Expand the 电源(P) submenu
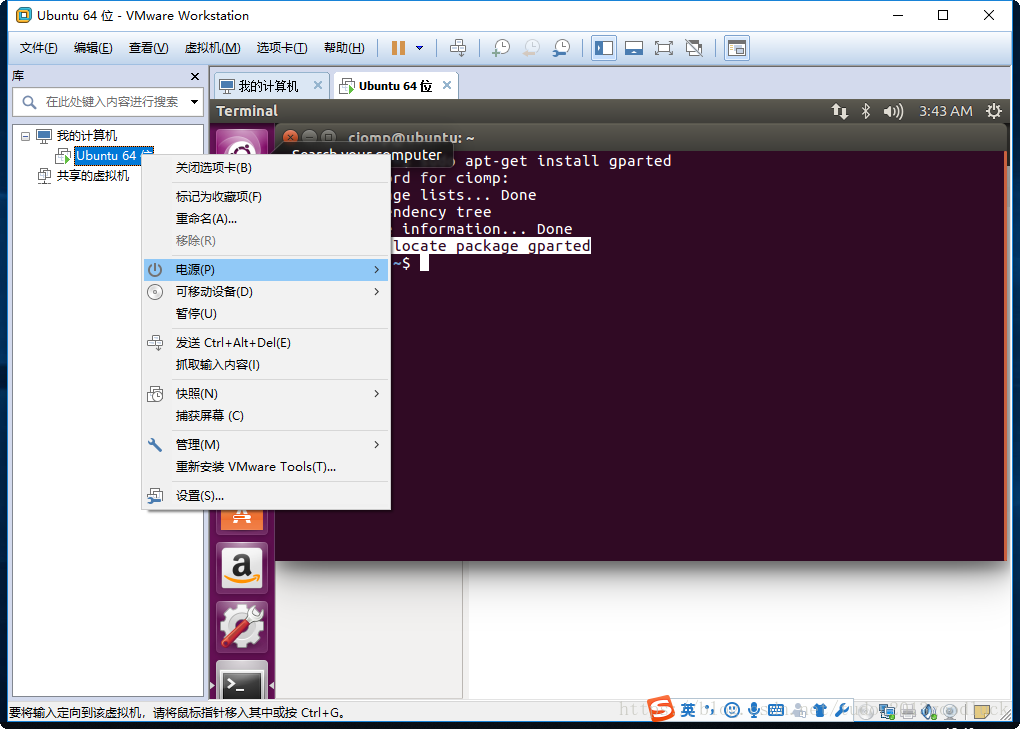Viewport: 1020px width, 729px height. (267, 269)
